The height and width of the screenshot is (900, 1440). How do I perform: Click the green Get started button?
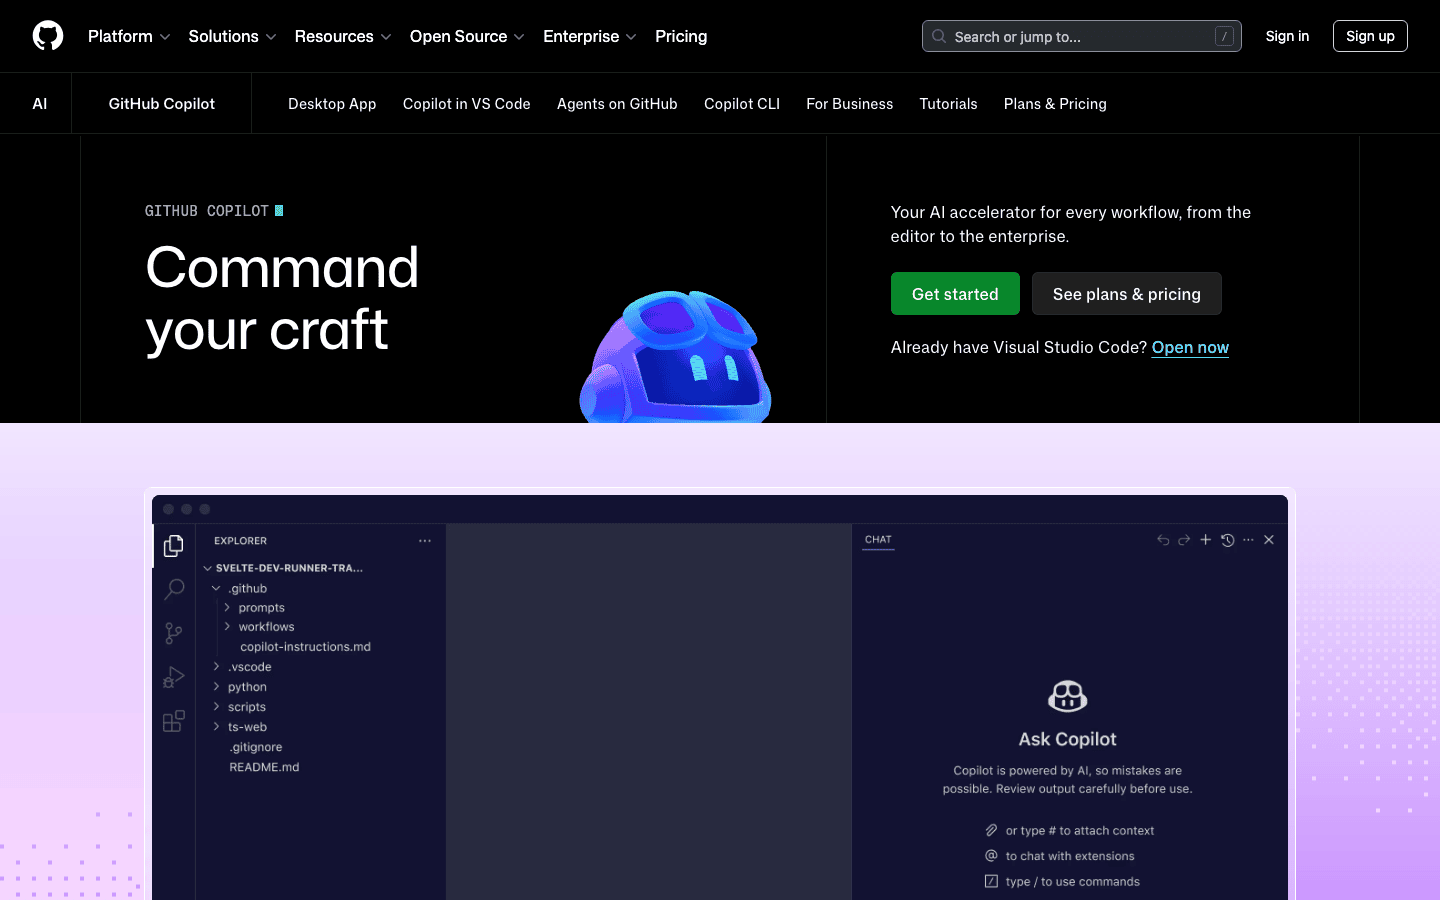955,294
